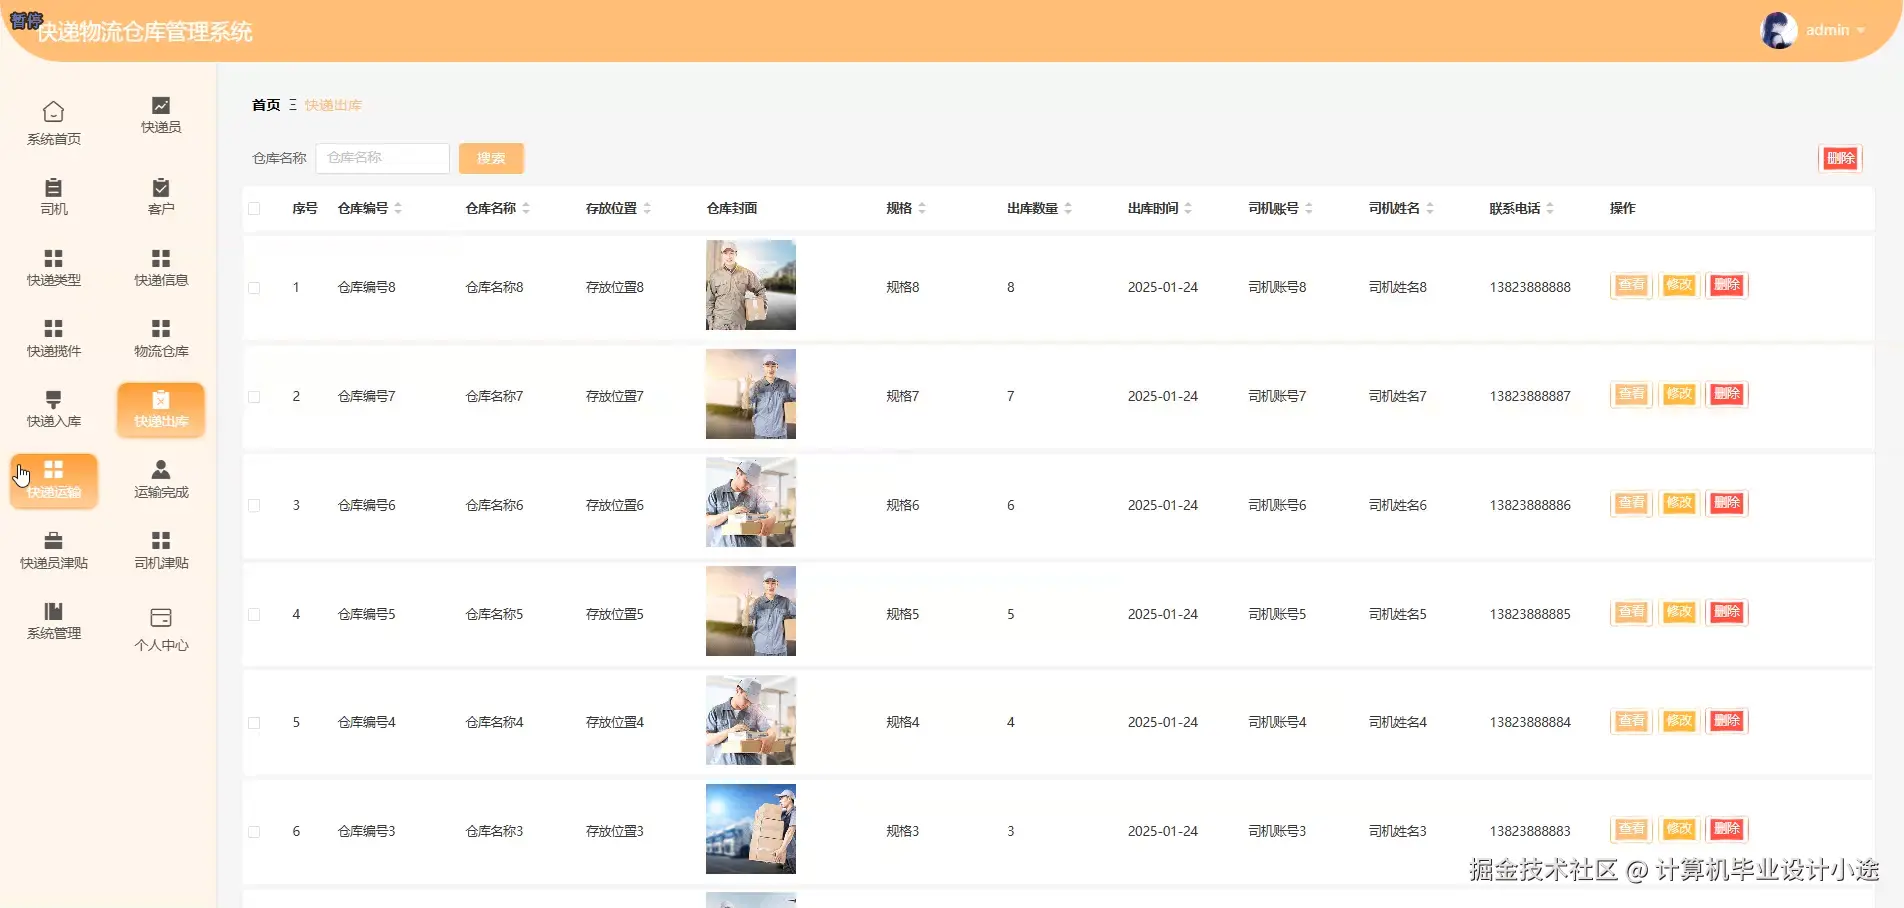1904x908 pixels.
Task: Toggle the select-all checkbox in table header
Action: 254,209
